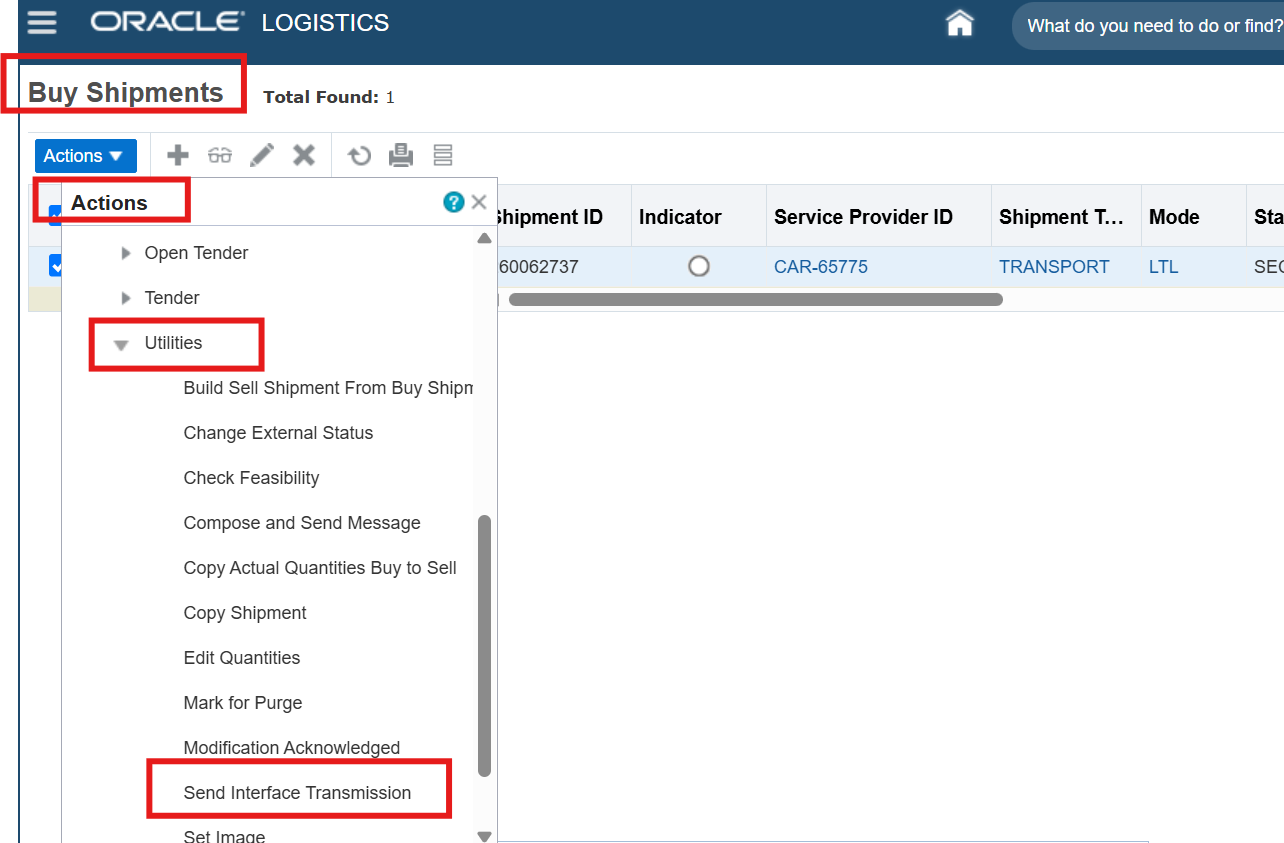Open service provider CAR-65775 link
The height and width of the screenshot is (843, 1284).
(x=821, y=267)
